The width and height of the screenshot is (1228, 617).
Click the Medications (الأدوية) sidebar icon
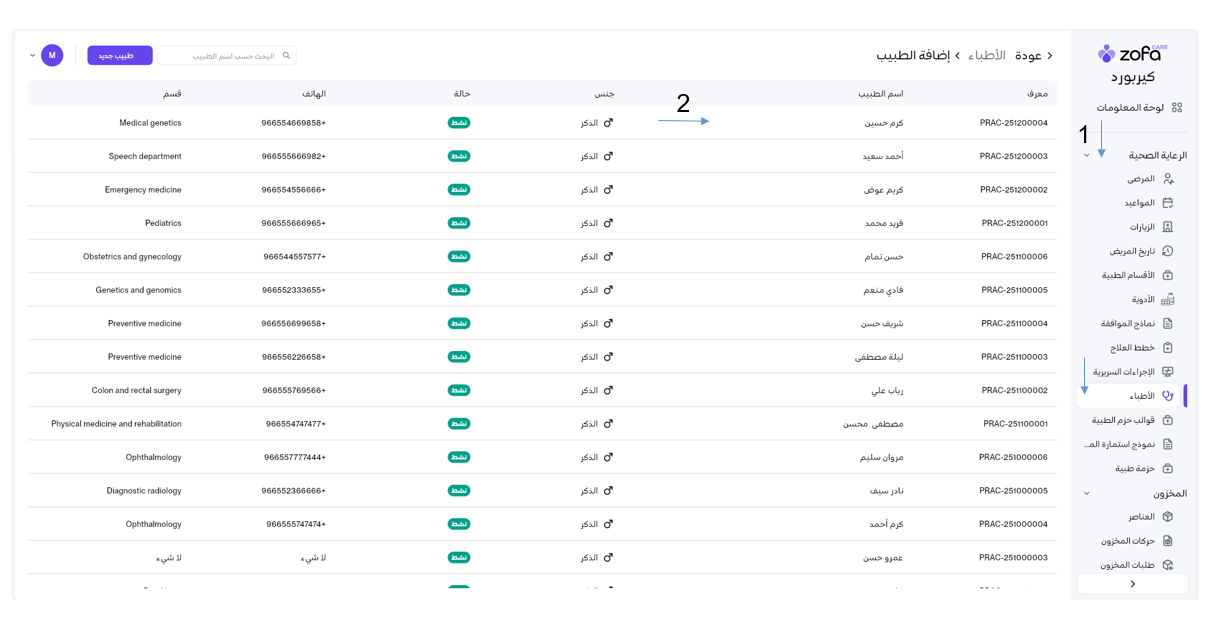pyautogui.click(x=1167, y=299)
